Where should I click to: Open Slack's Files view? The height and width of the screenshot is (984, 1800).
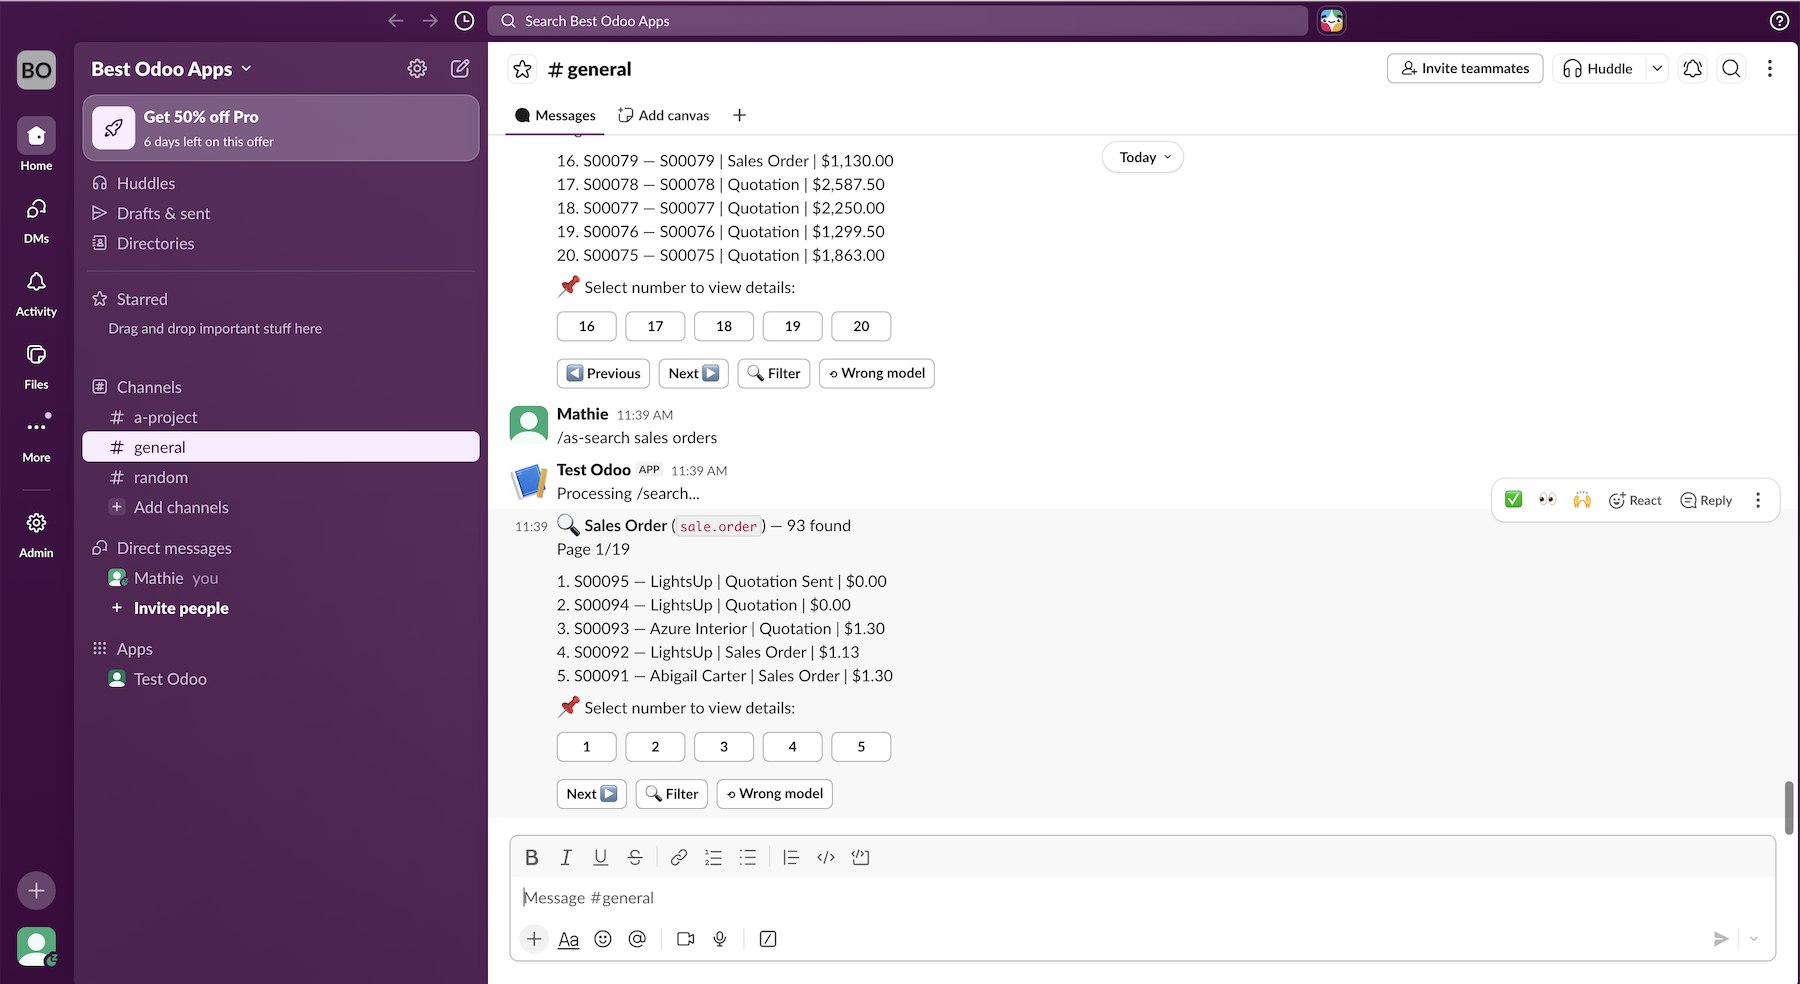click(x=36, y=363)
